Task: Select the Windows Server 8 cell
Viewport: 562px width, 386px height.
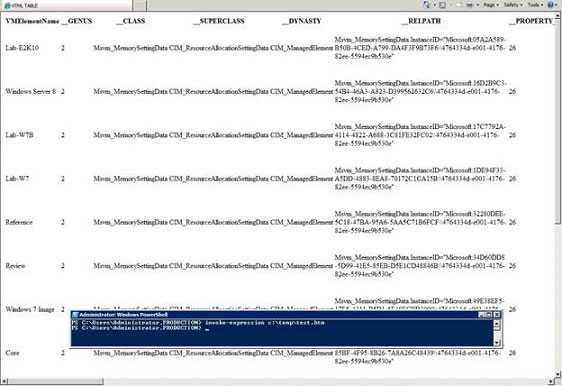Action: [x=31, y=92]
